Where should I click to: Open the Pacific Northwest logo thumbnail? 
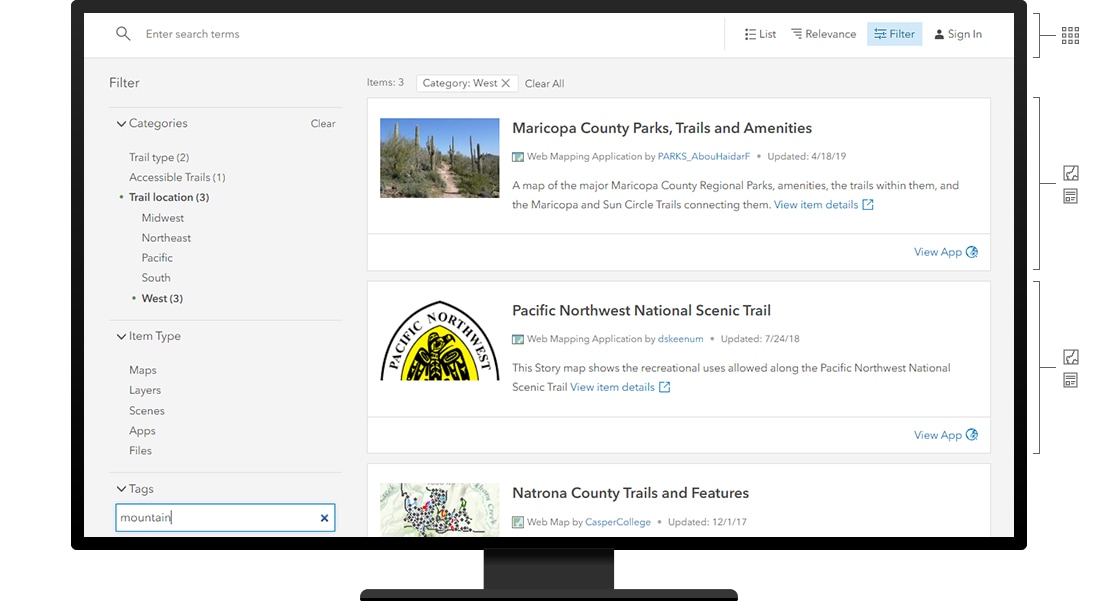click(x=440, y=341)
